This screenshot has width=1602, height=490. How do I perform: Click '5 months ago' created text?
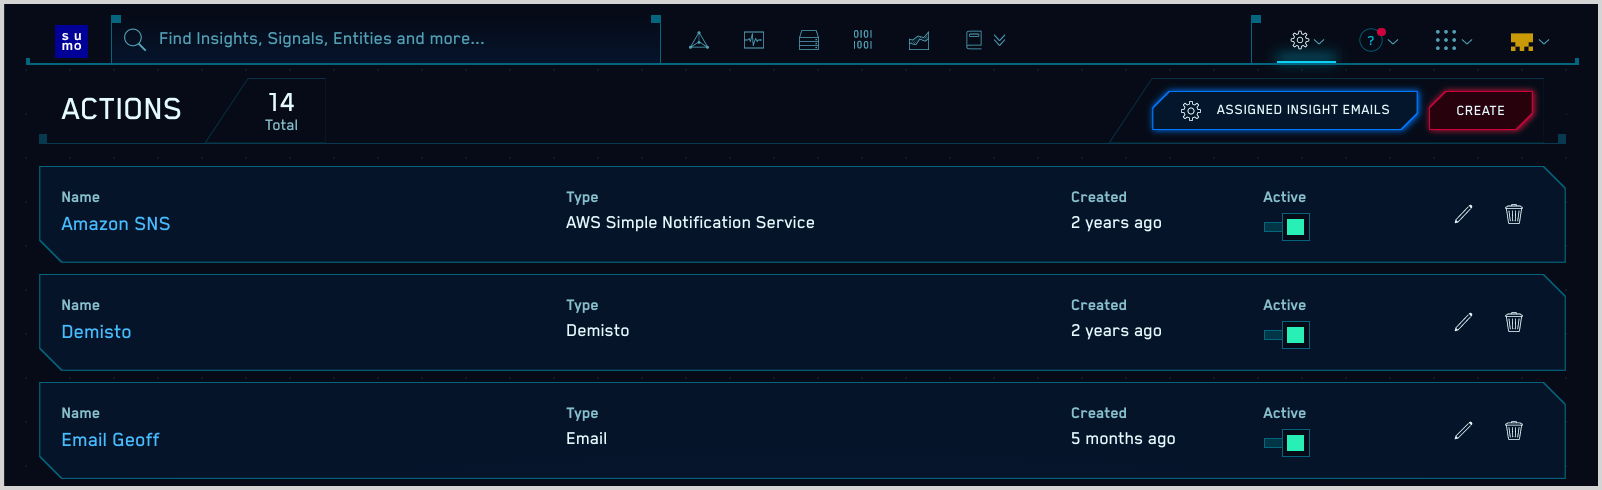pyautogui.click(x=1123, y=439)
